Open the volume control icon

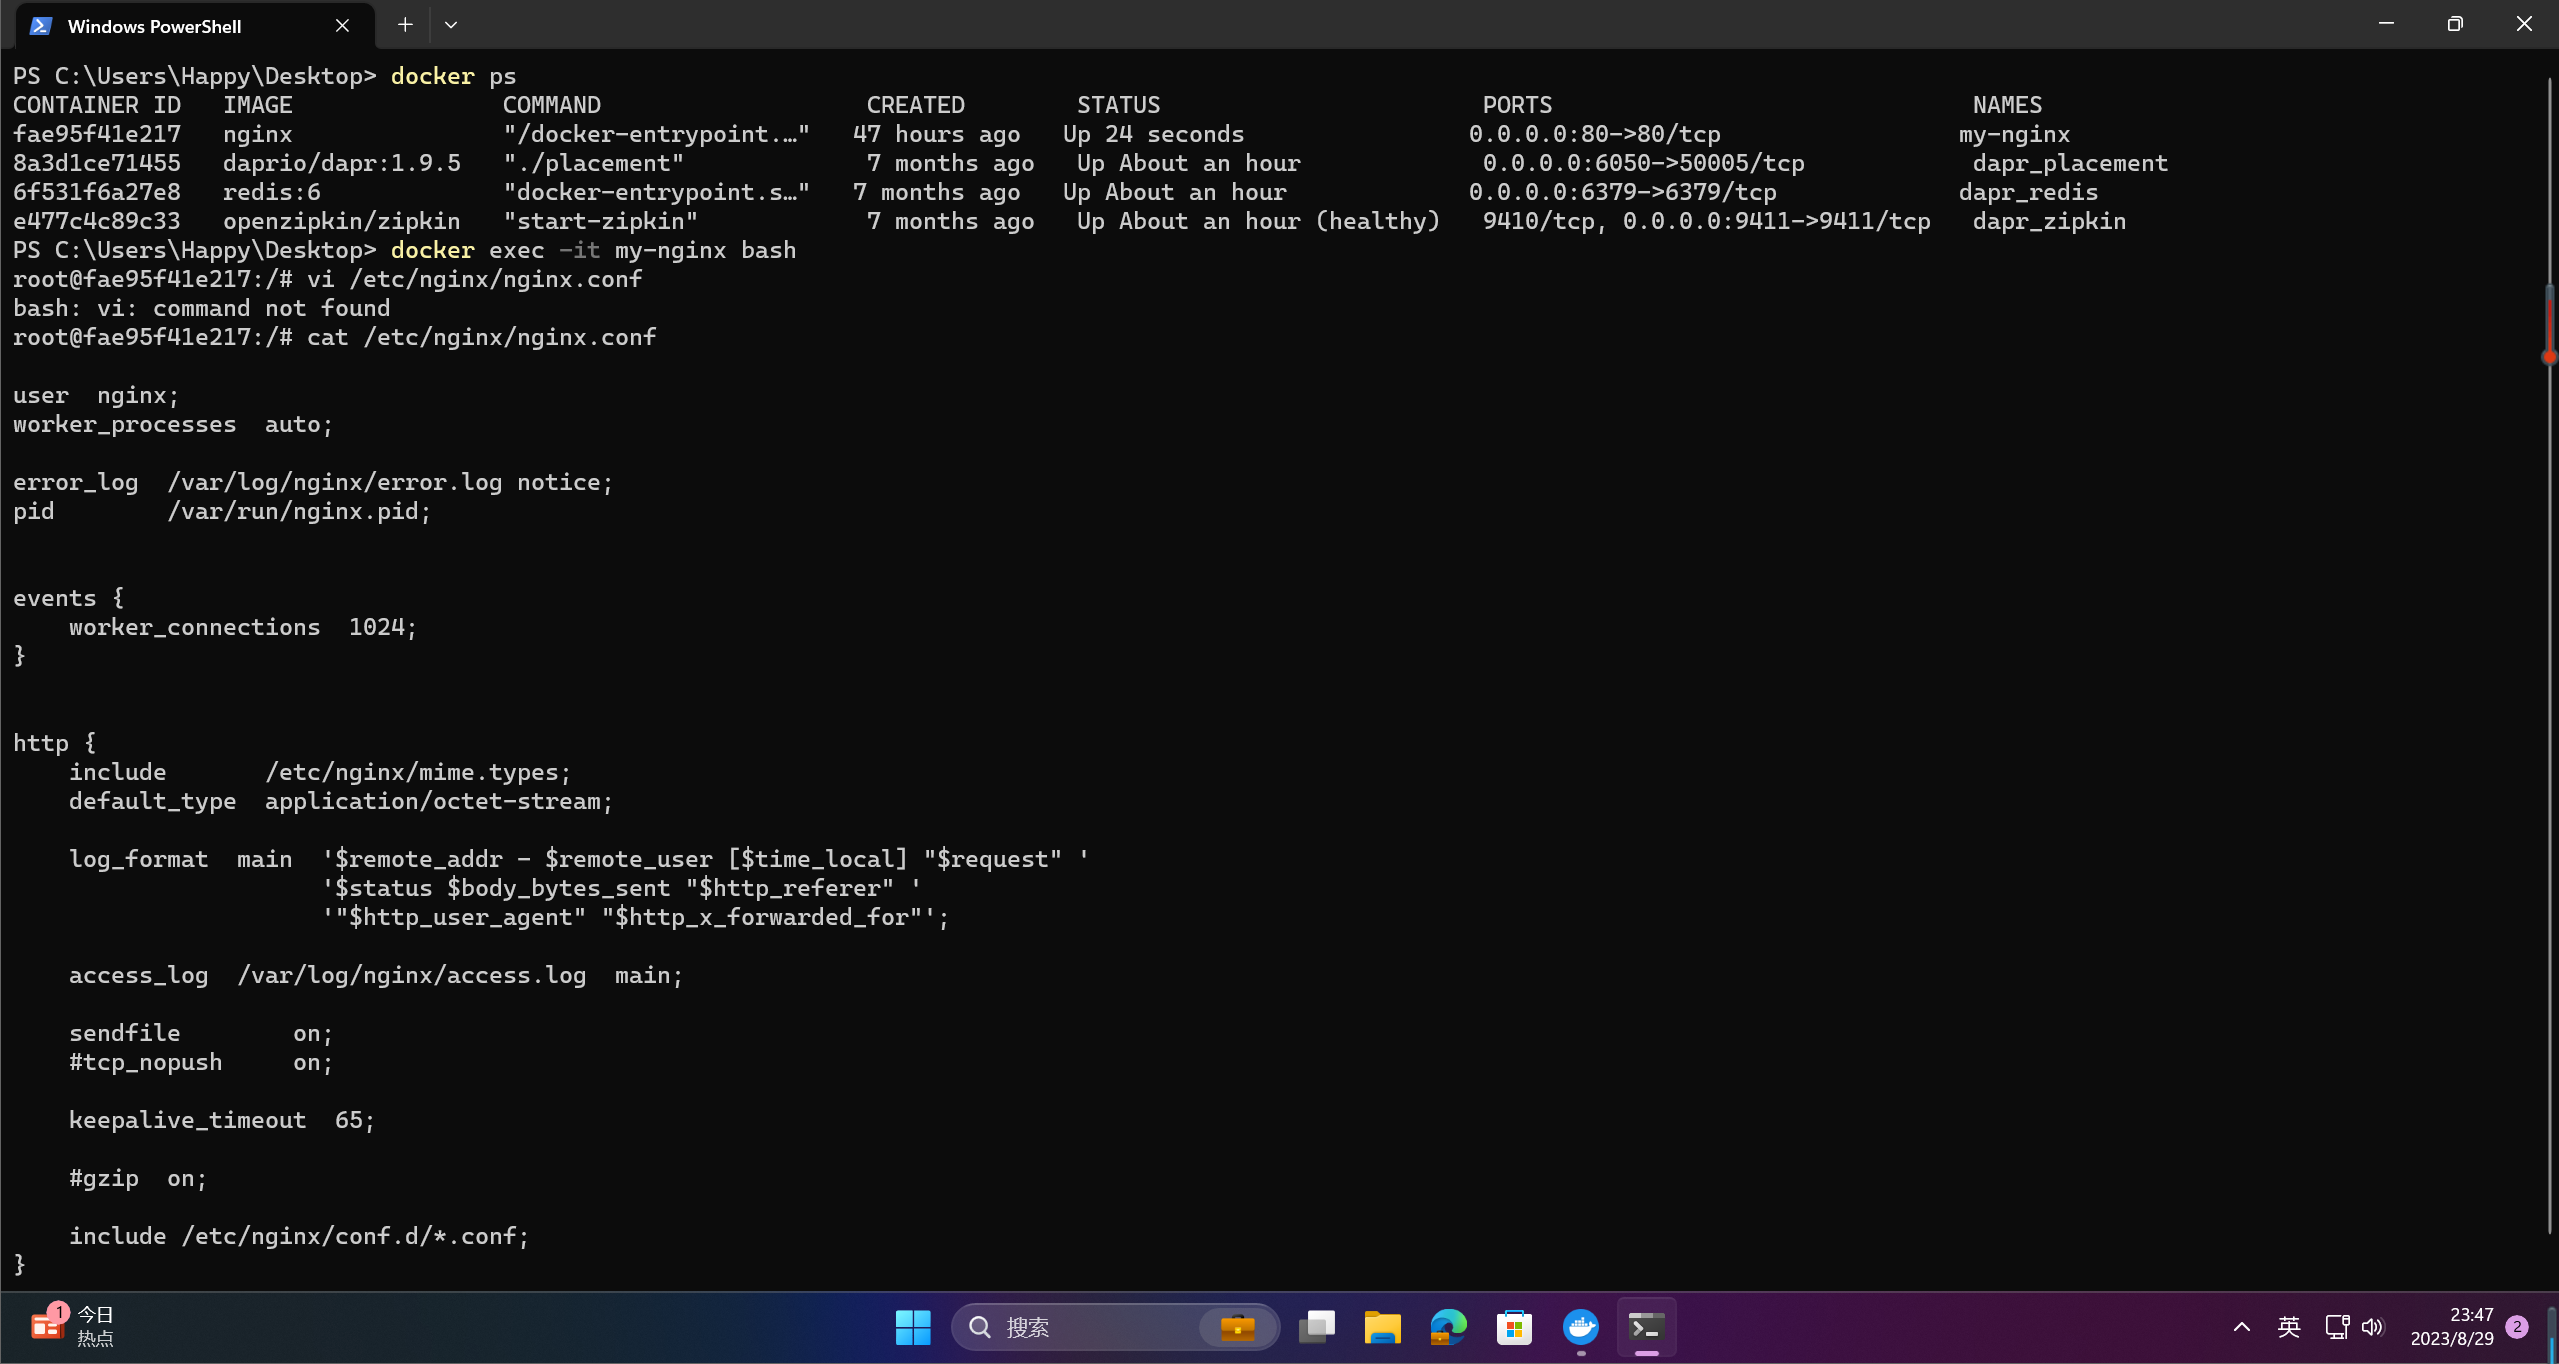tap(2373, 1327)
